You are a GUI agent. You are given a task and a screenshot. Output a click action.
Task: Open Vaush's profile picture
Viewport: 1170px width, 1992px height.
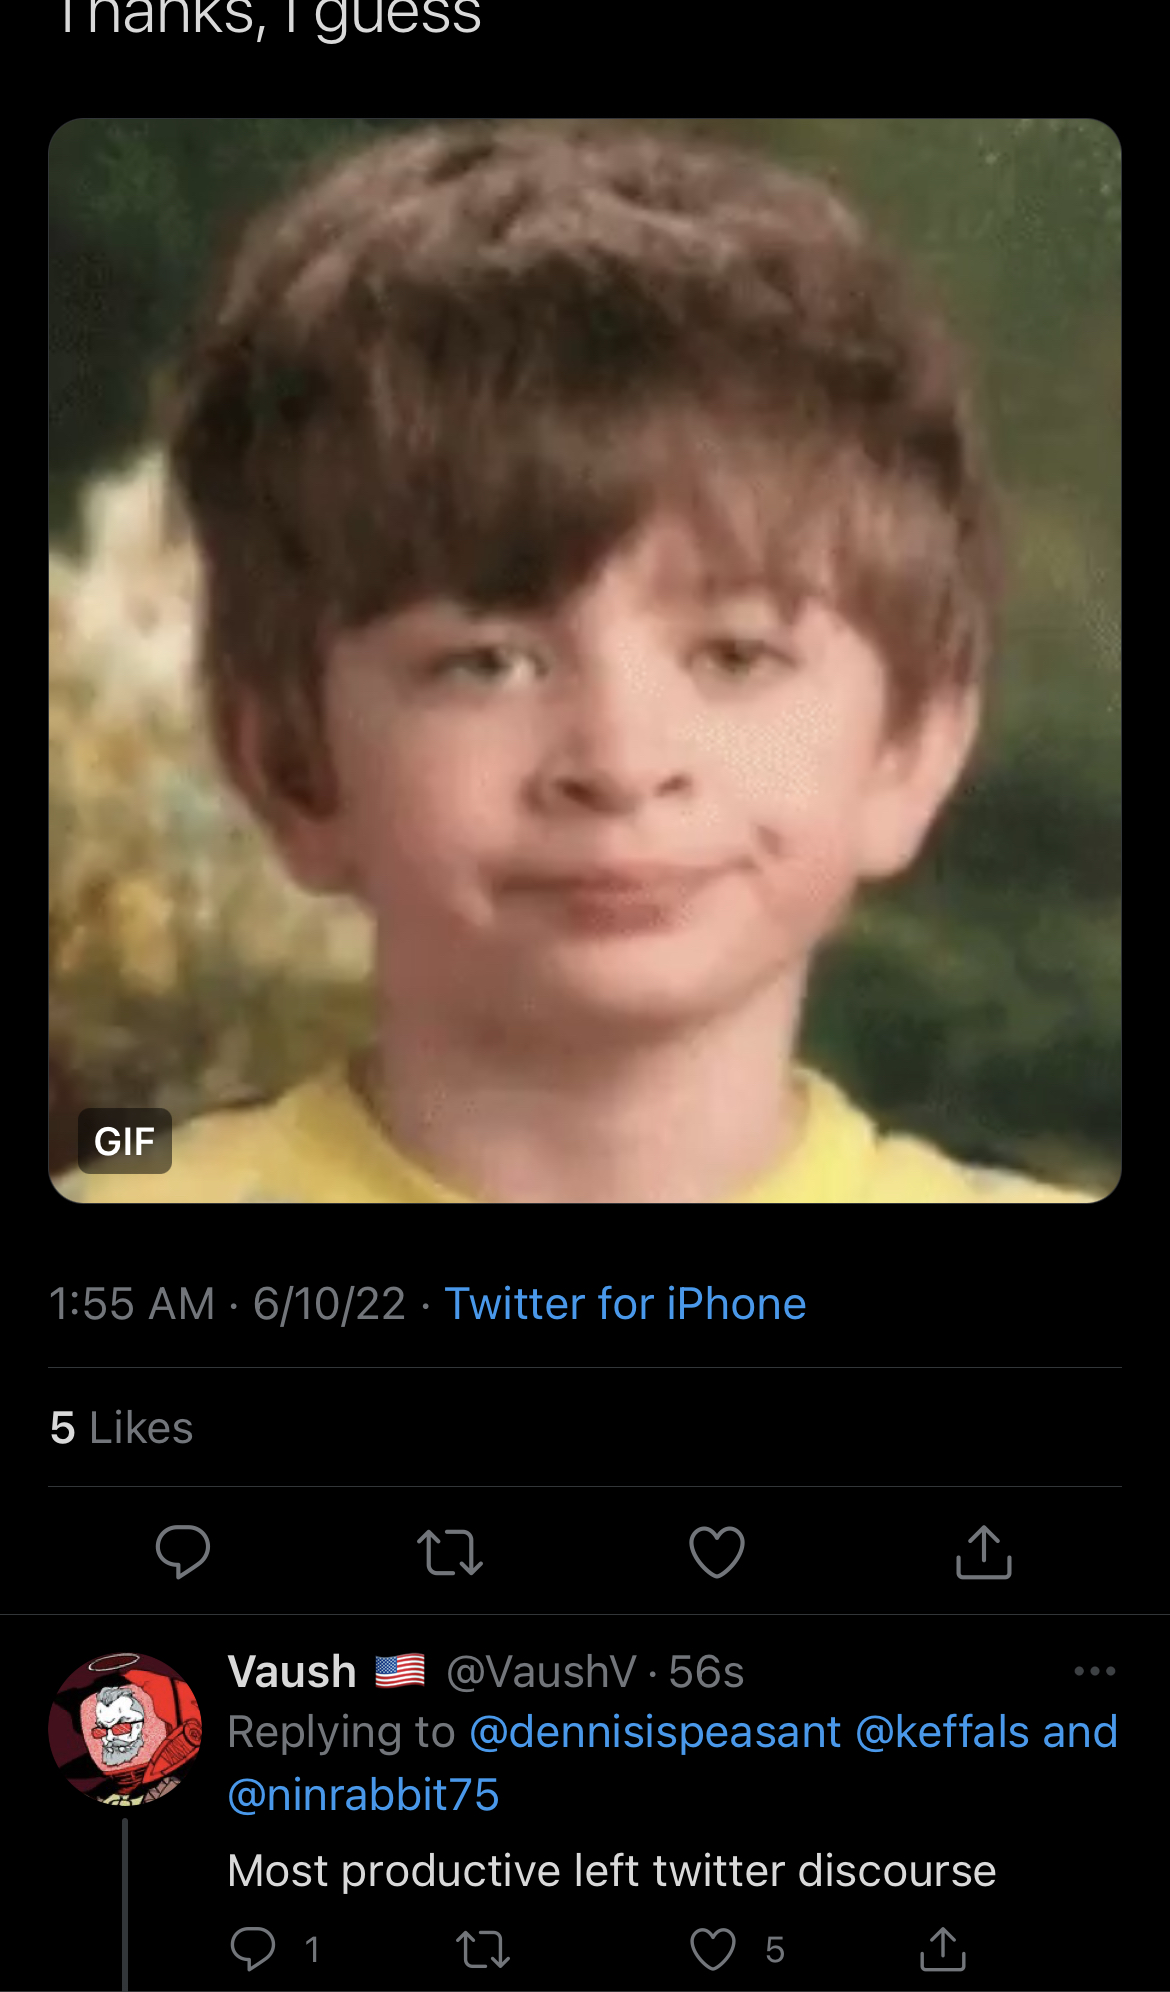[x=125, y=1729]
